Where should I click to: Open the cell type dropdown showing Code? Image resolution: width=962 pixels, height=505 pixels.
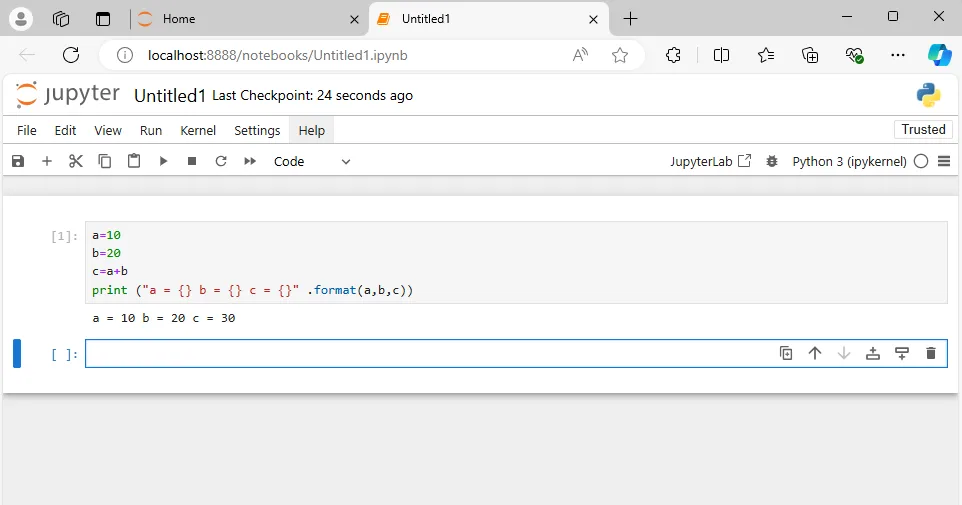(312, 161)
